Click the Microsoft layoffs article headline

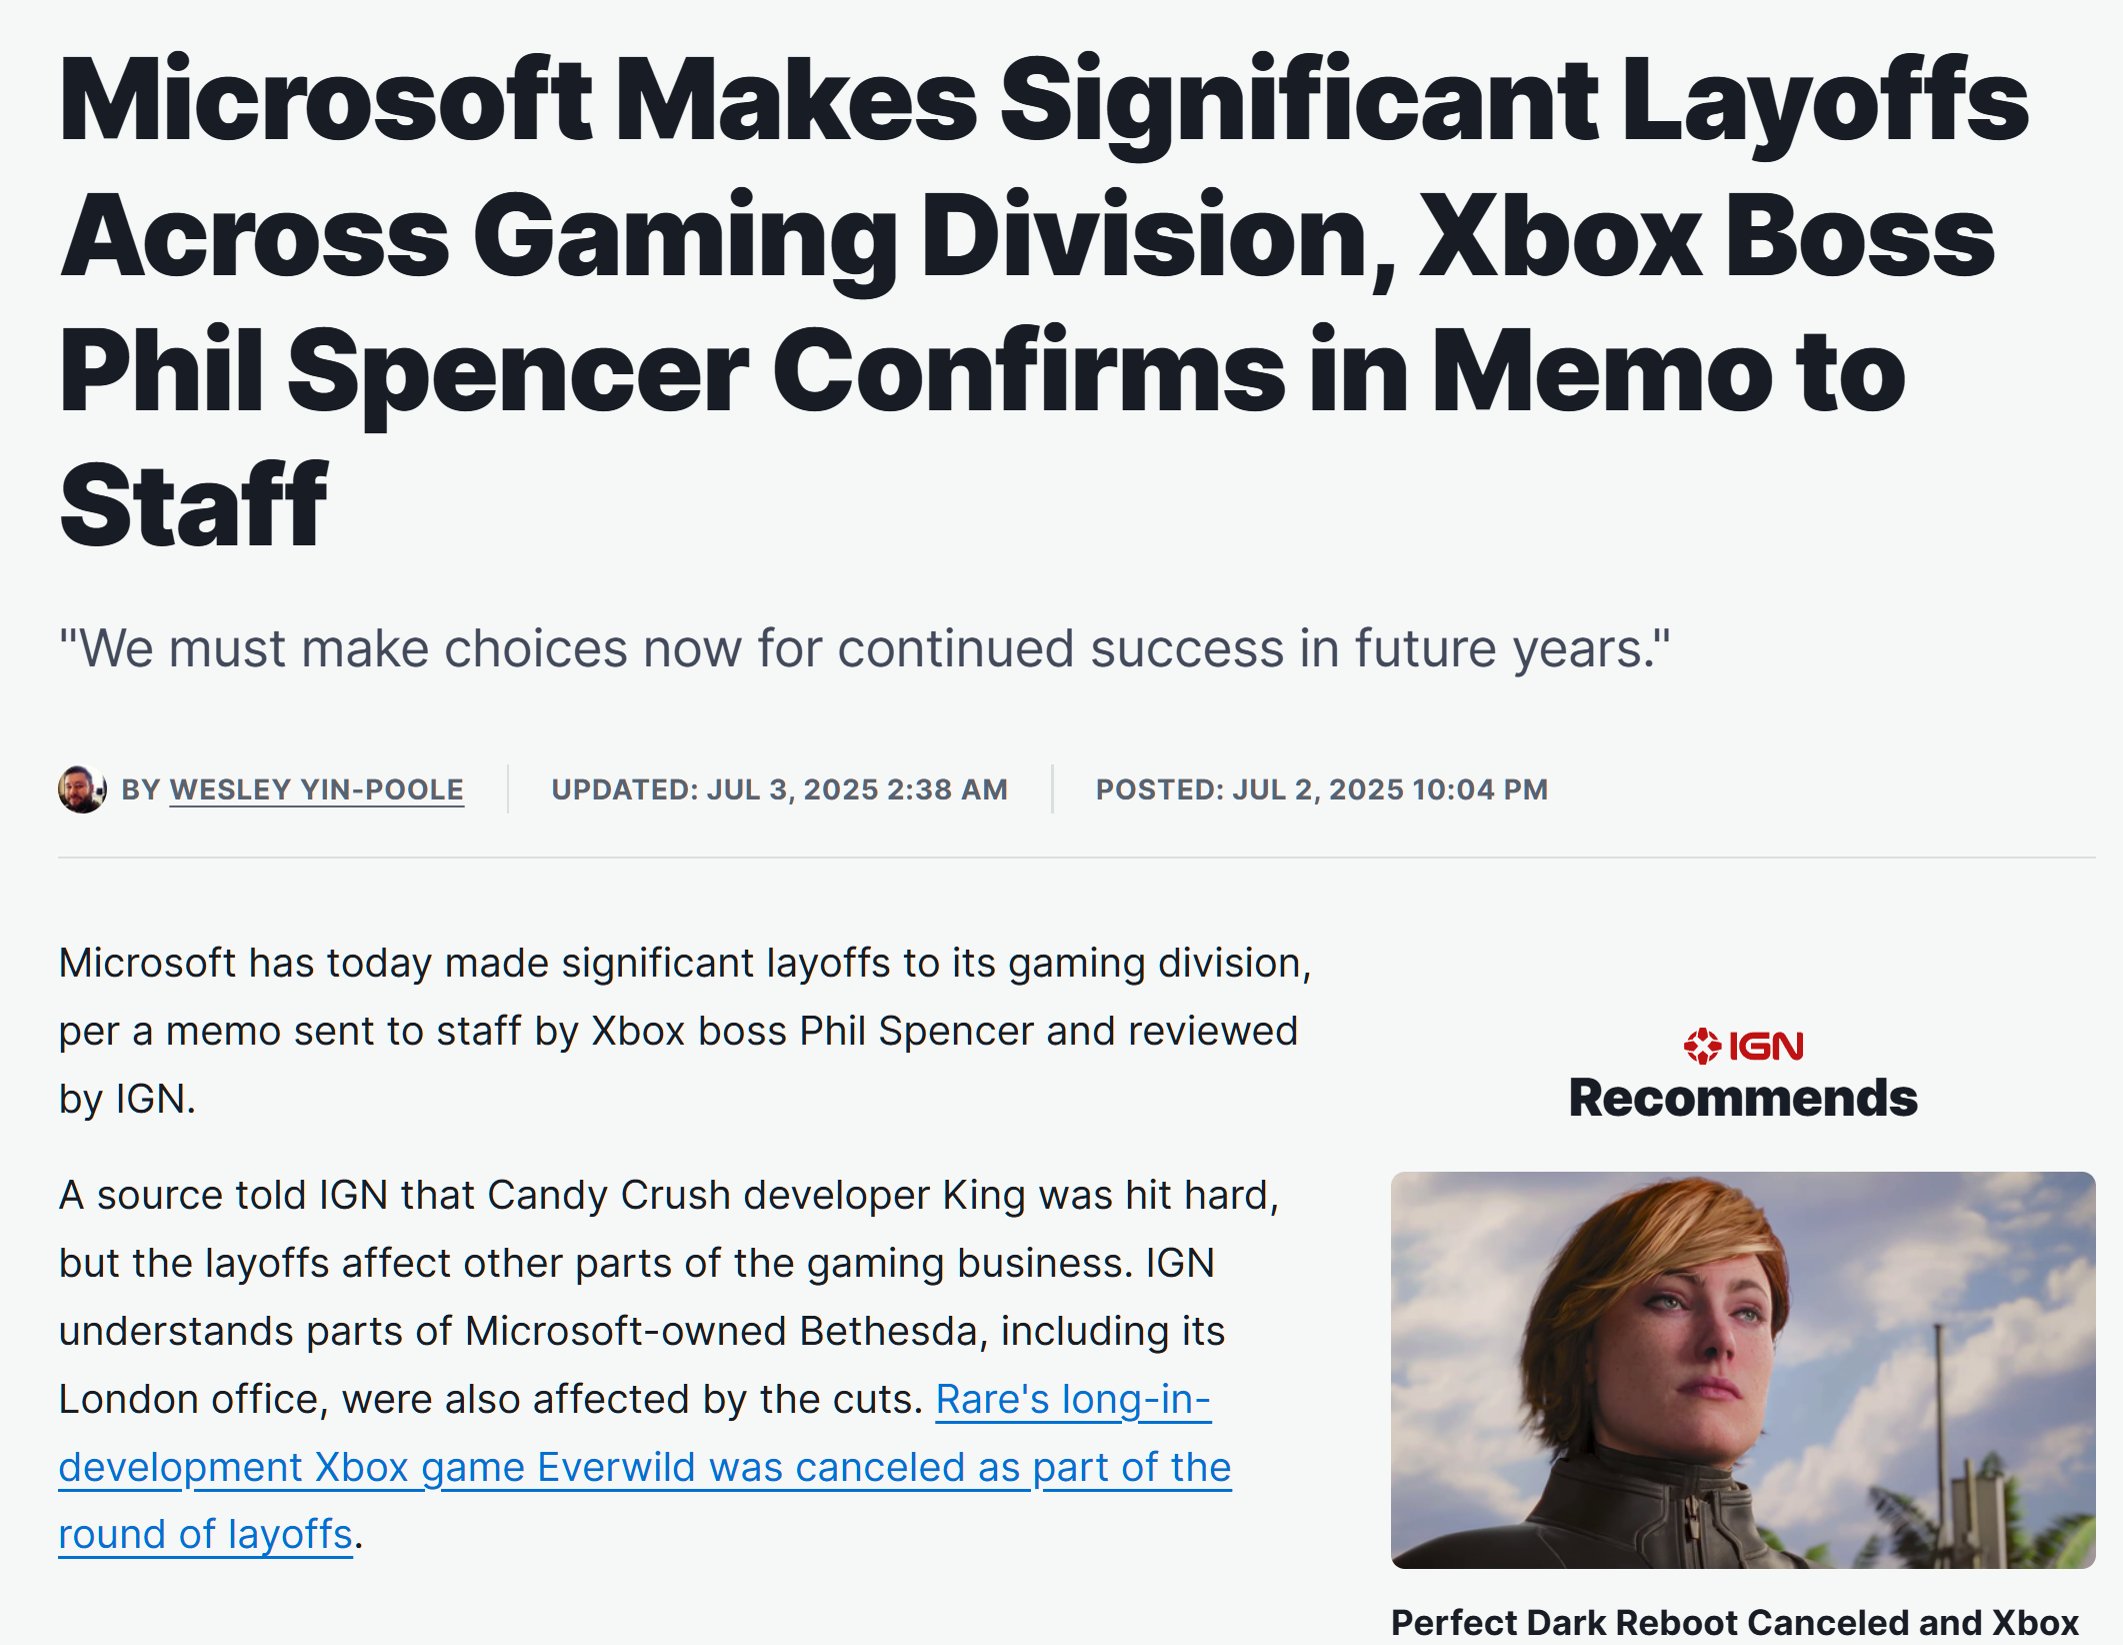(1044, 302)
